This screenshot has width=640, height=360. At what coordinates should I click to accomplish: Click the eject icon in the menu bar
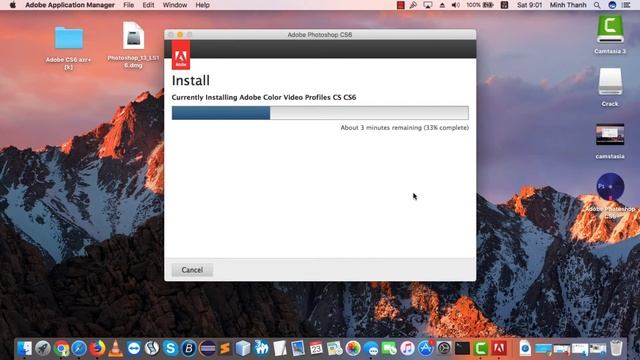tap(442, 5)
